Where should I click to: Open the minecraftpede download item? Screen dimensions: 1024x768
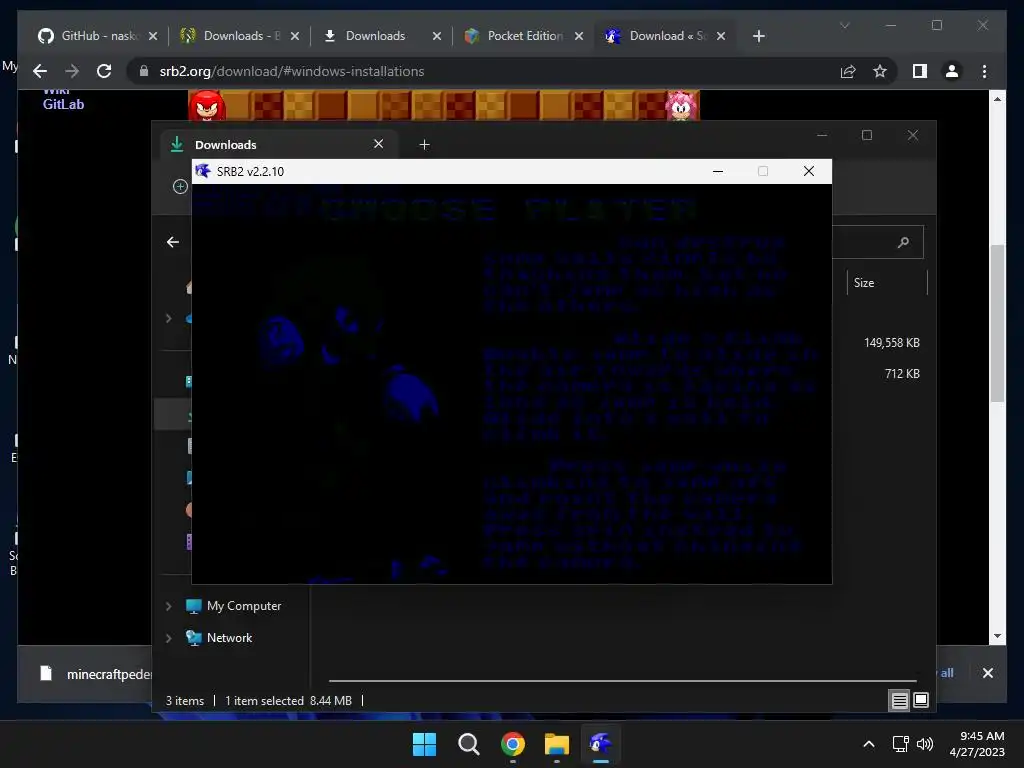[x=95, y=674]
